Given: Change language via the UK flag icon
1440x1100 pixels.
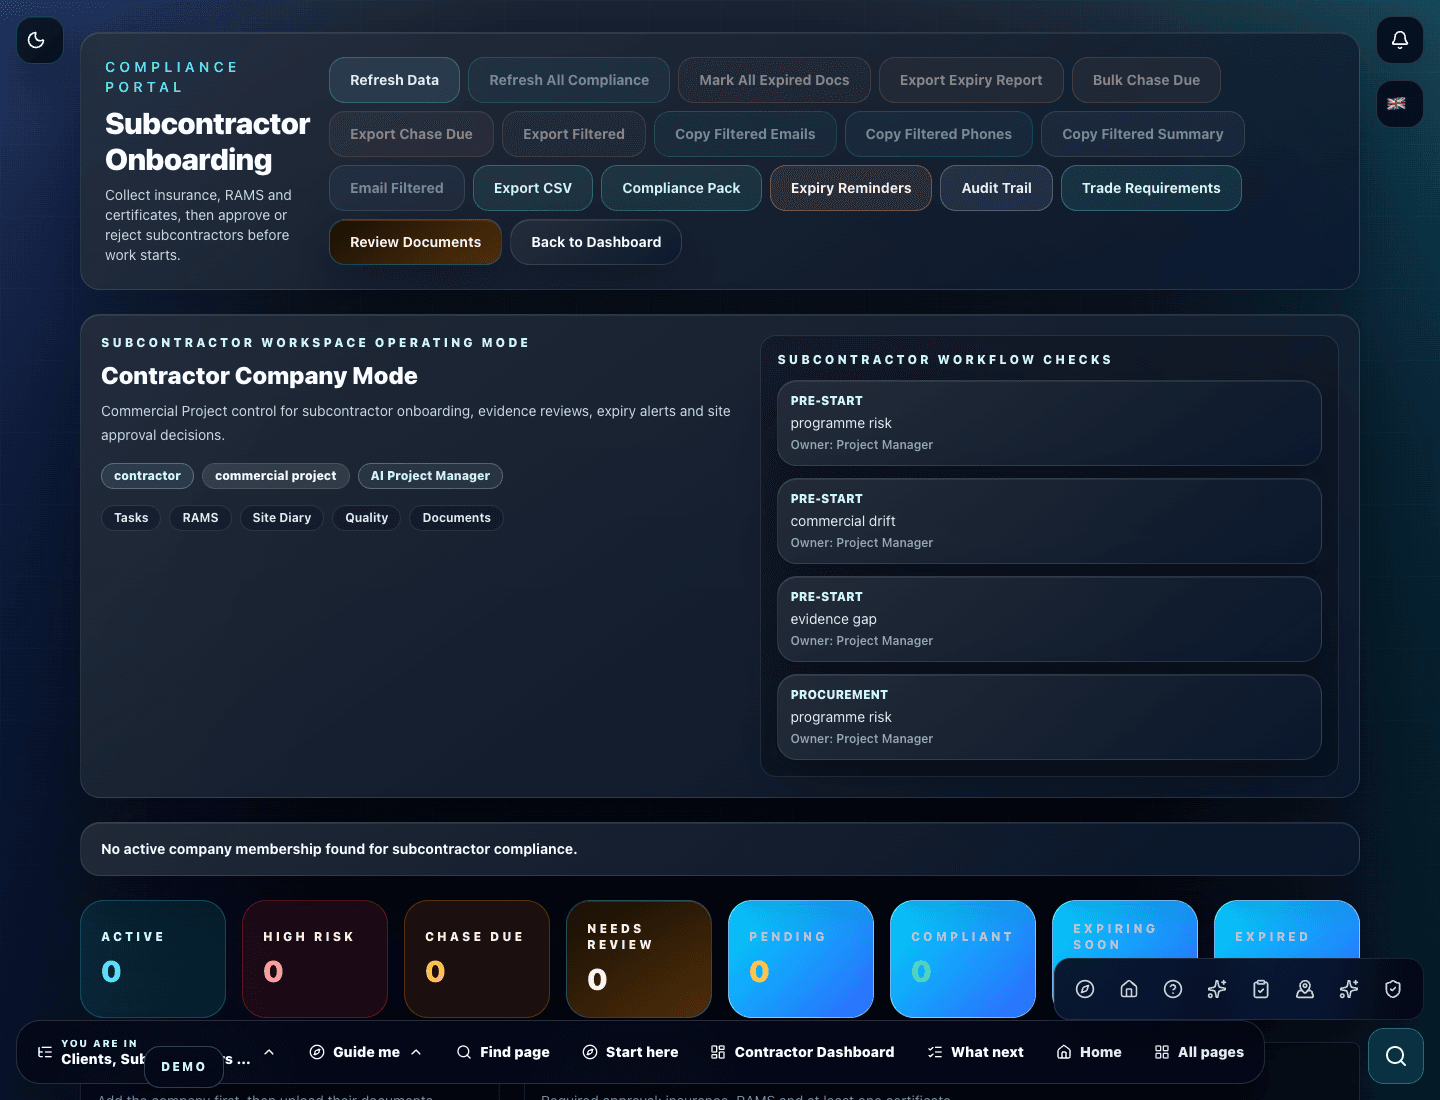Looking at the screenshot, I should click(x=1400, y=104).
